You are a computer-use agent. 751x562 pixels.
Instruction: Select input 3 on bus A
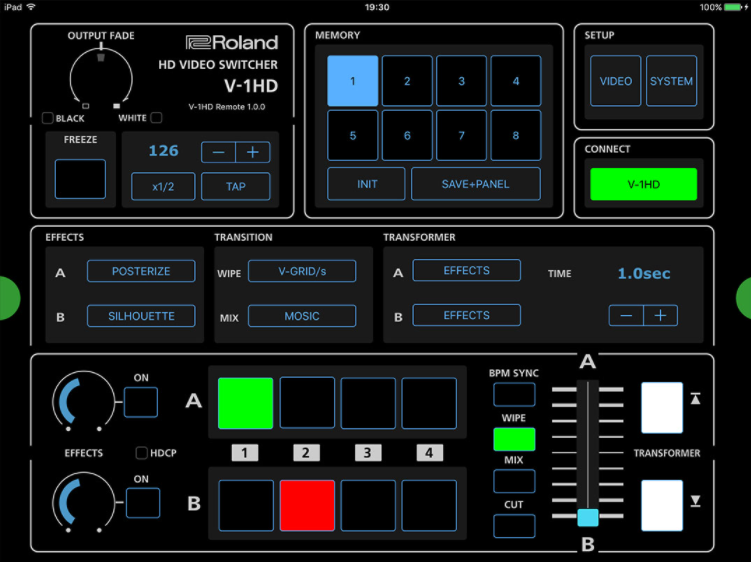[x=368, y=403]
